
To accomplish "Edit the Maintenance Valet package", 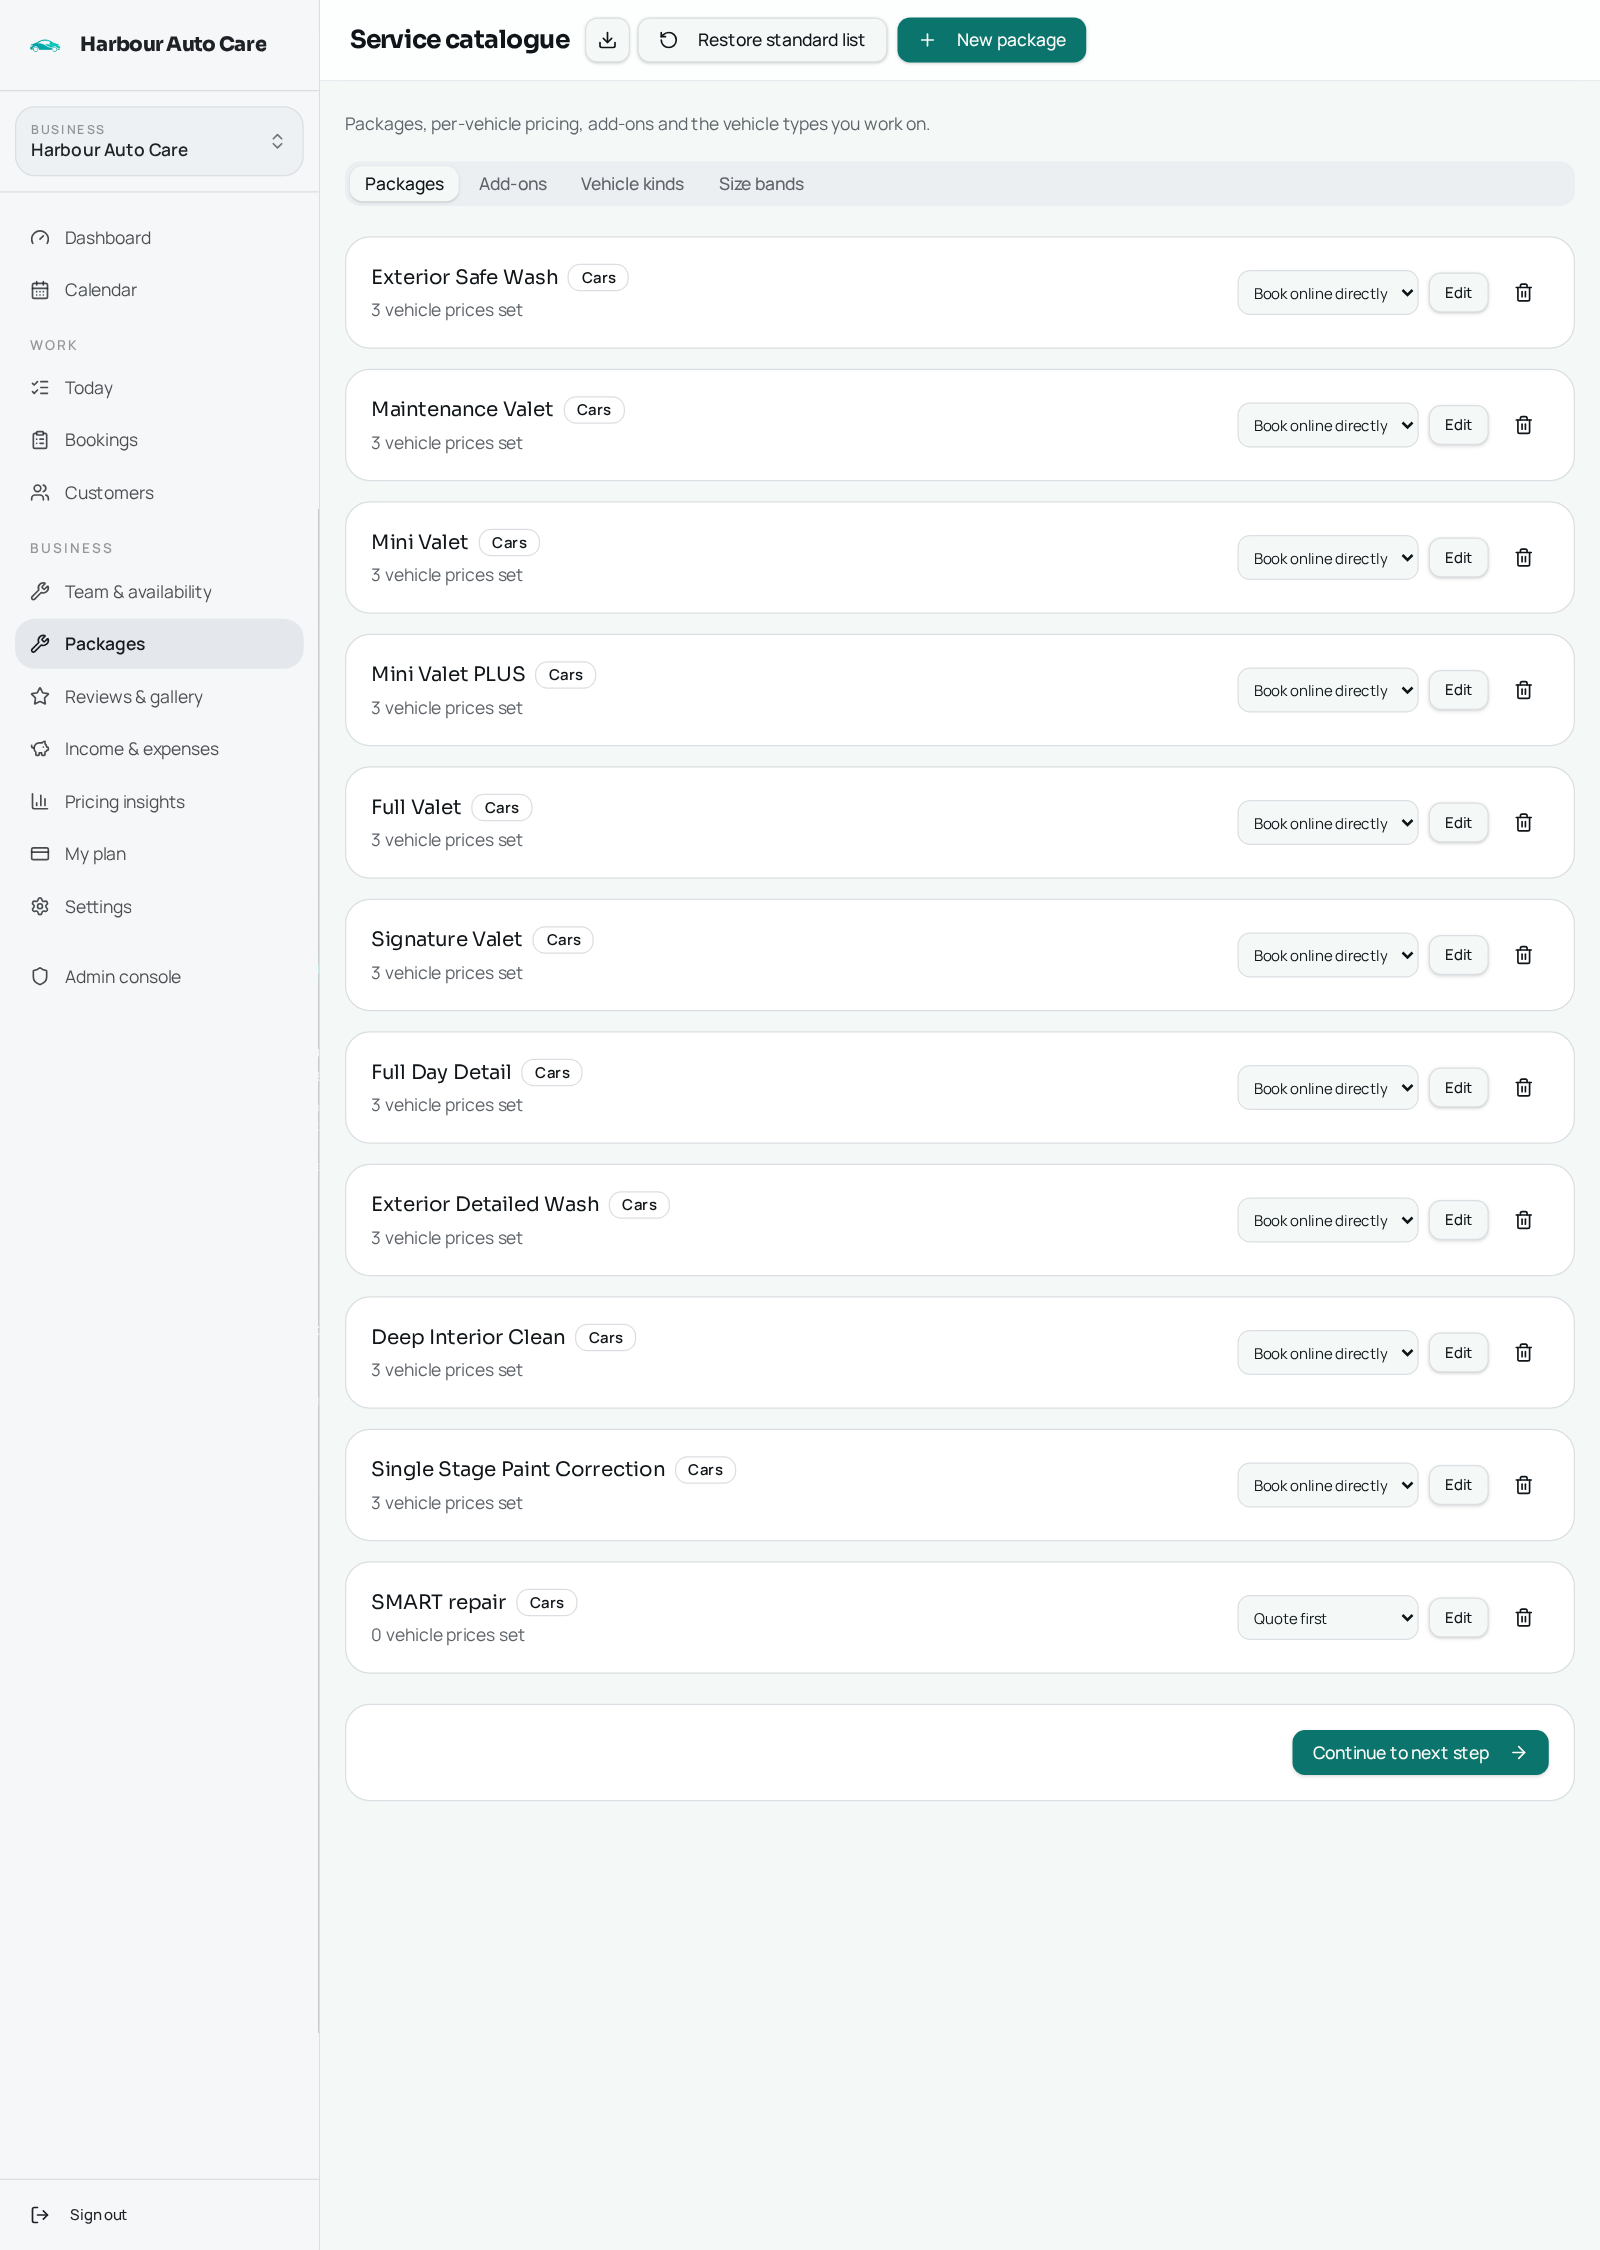I will pos(1458,425).
